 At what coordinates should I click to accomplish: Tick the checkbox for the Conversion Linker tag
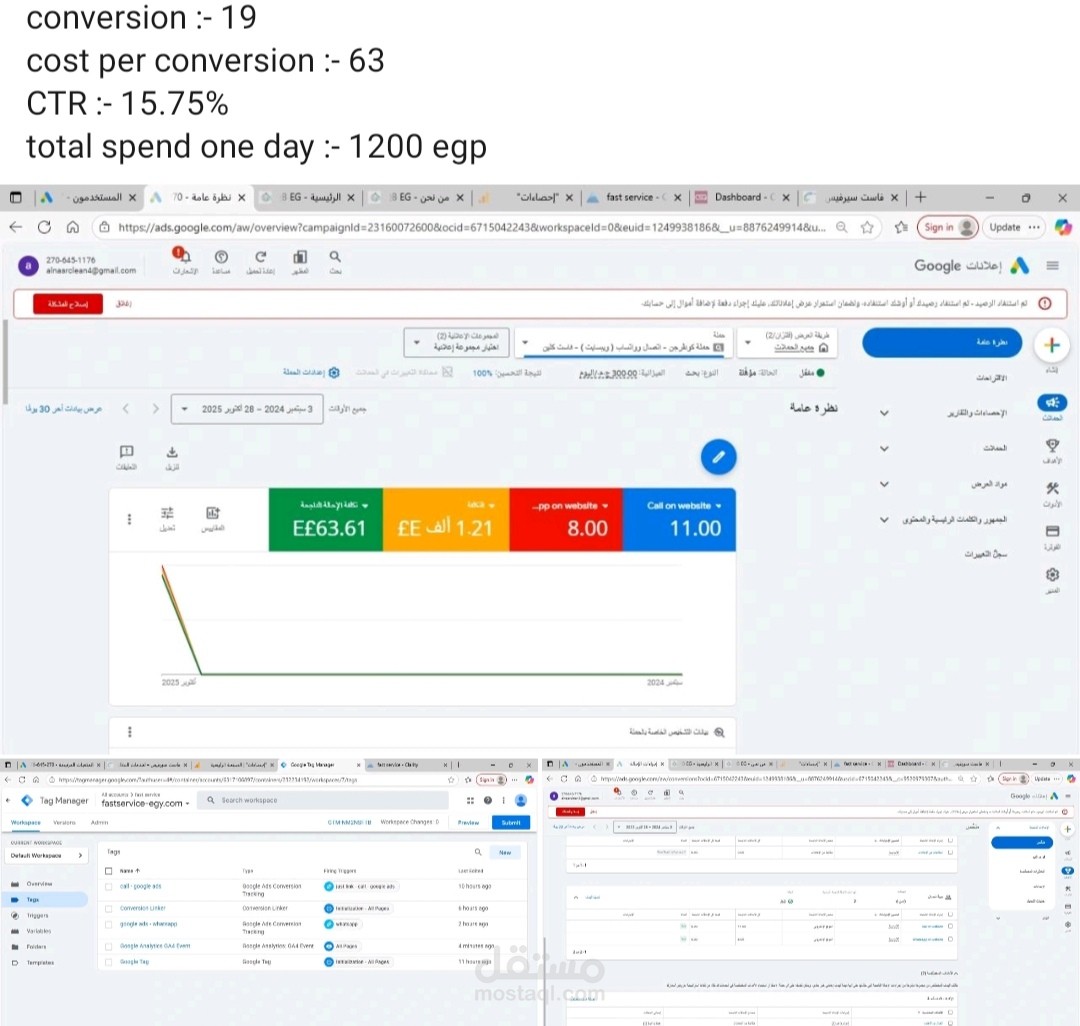click(x=109, y=908)
